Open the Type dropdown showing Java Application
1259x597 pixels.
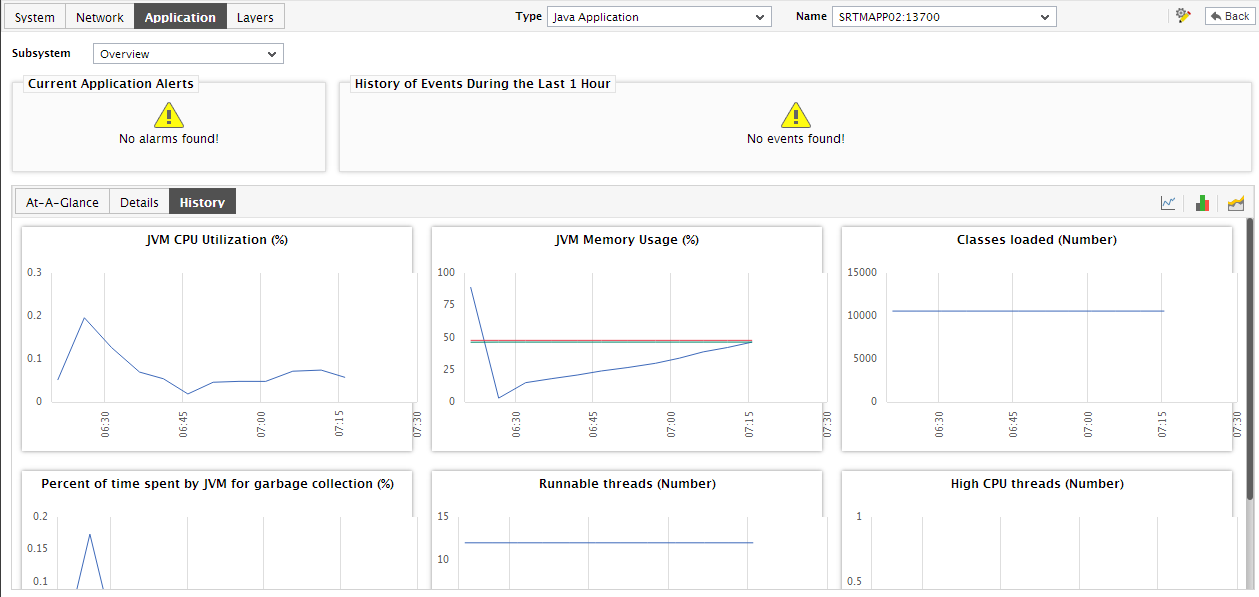[659, 17]
